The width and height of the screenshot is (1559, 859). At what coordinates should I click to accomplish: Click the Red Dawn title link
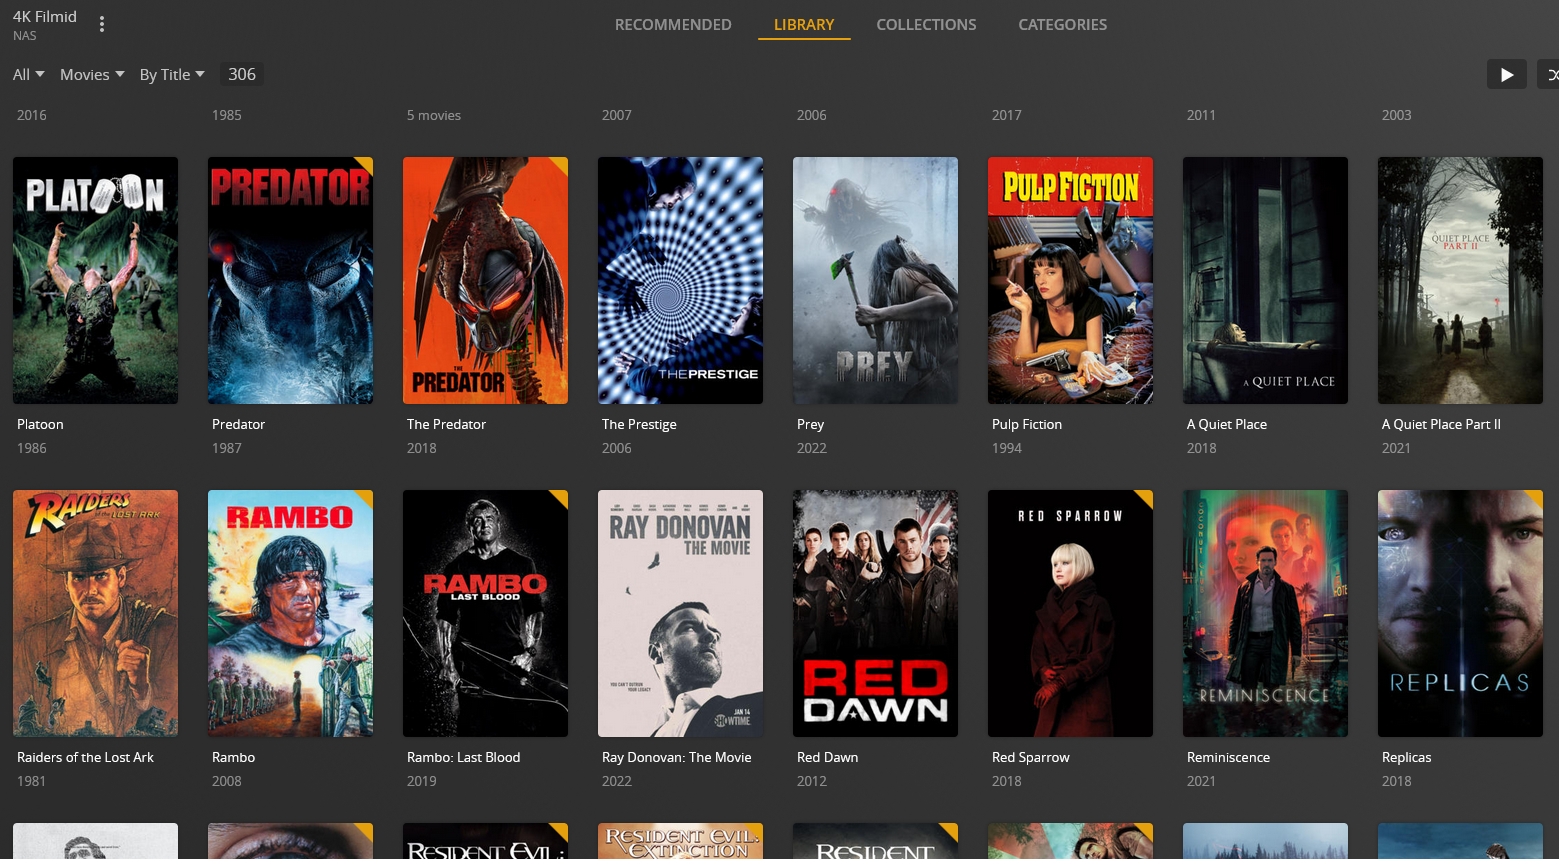click(x=827, y=757)
